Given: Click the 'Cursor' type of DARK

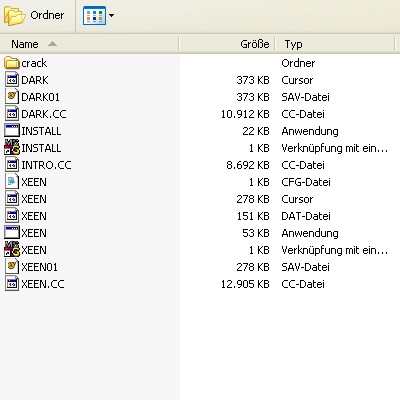Looking at the screenshot, I should [297, 80].
